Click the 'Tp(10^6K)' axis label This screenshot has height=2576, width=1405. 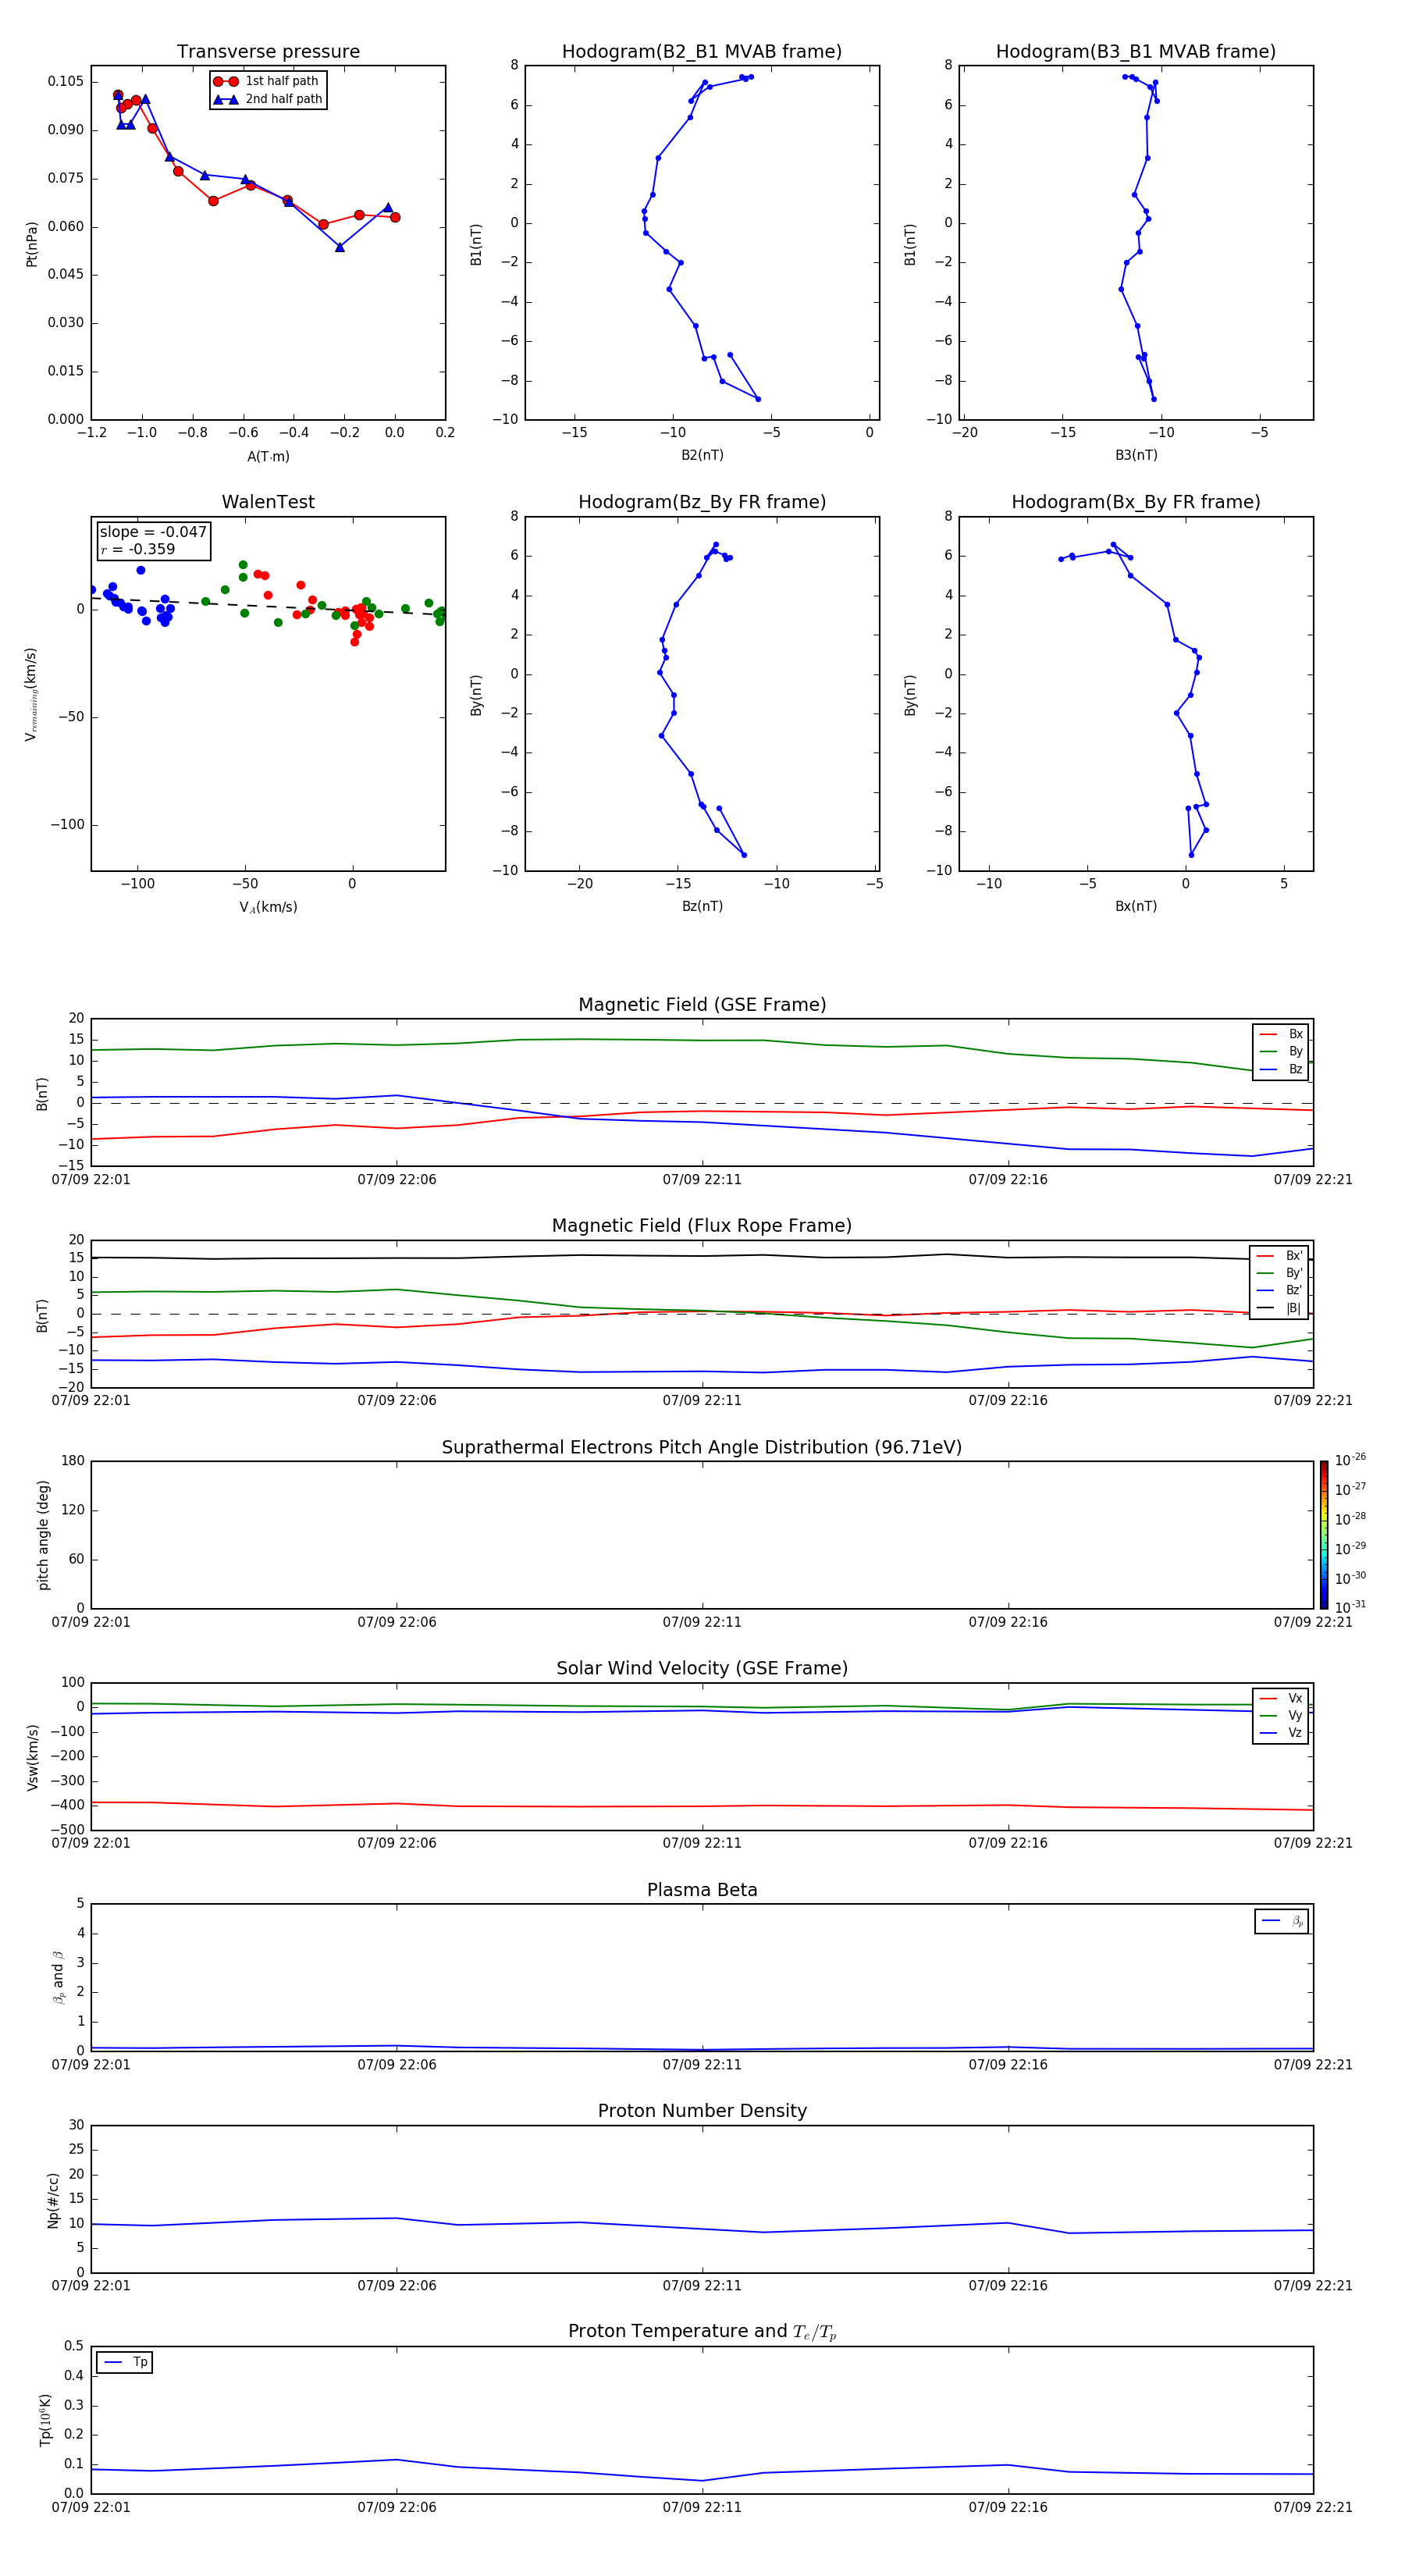point(45,2420)
